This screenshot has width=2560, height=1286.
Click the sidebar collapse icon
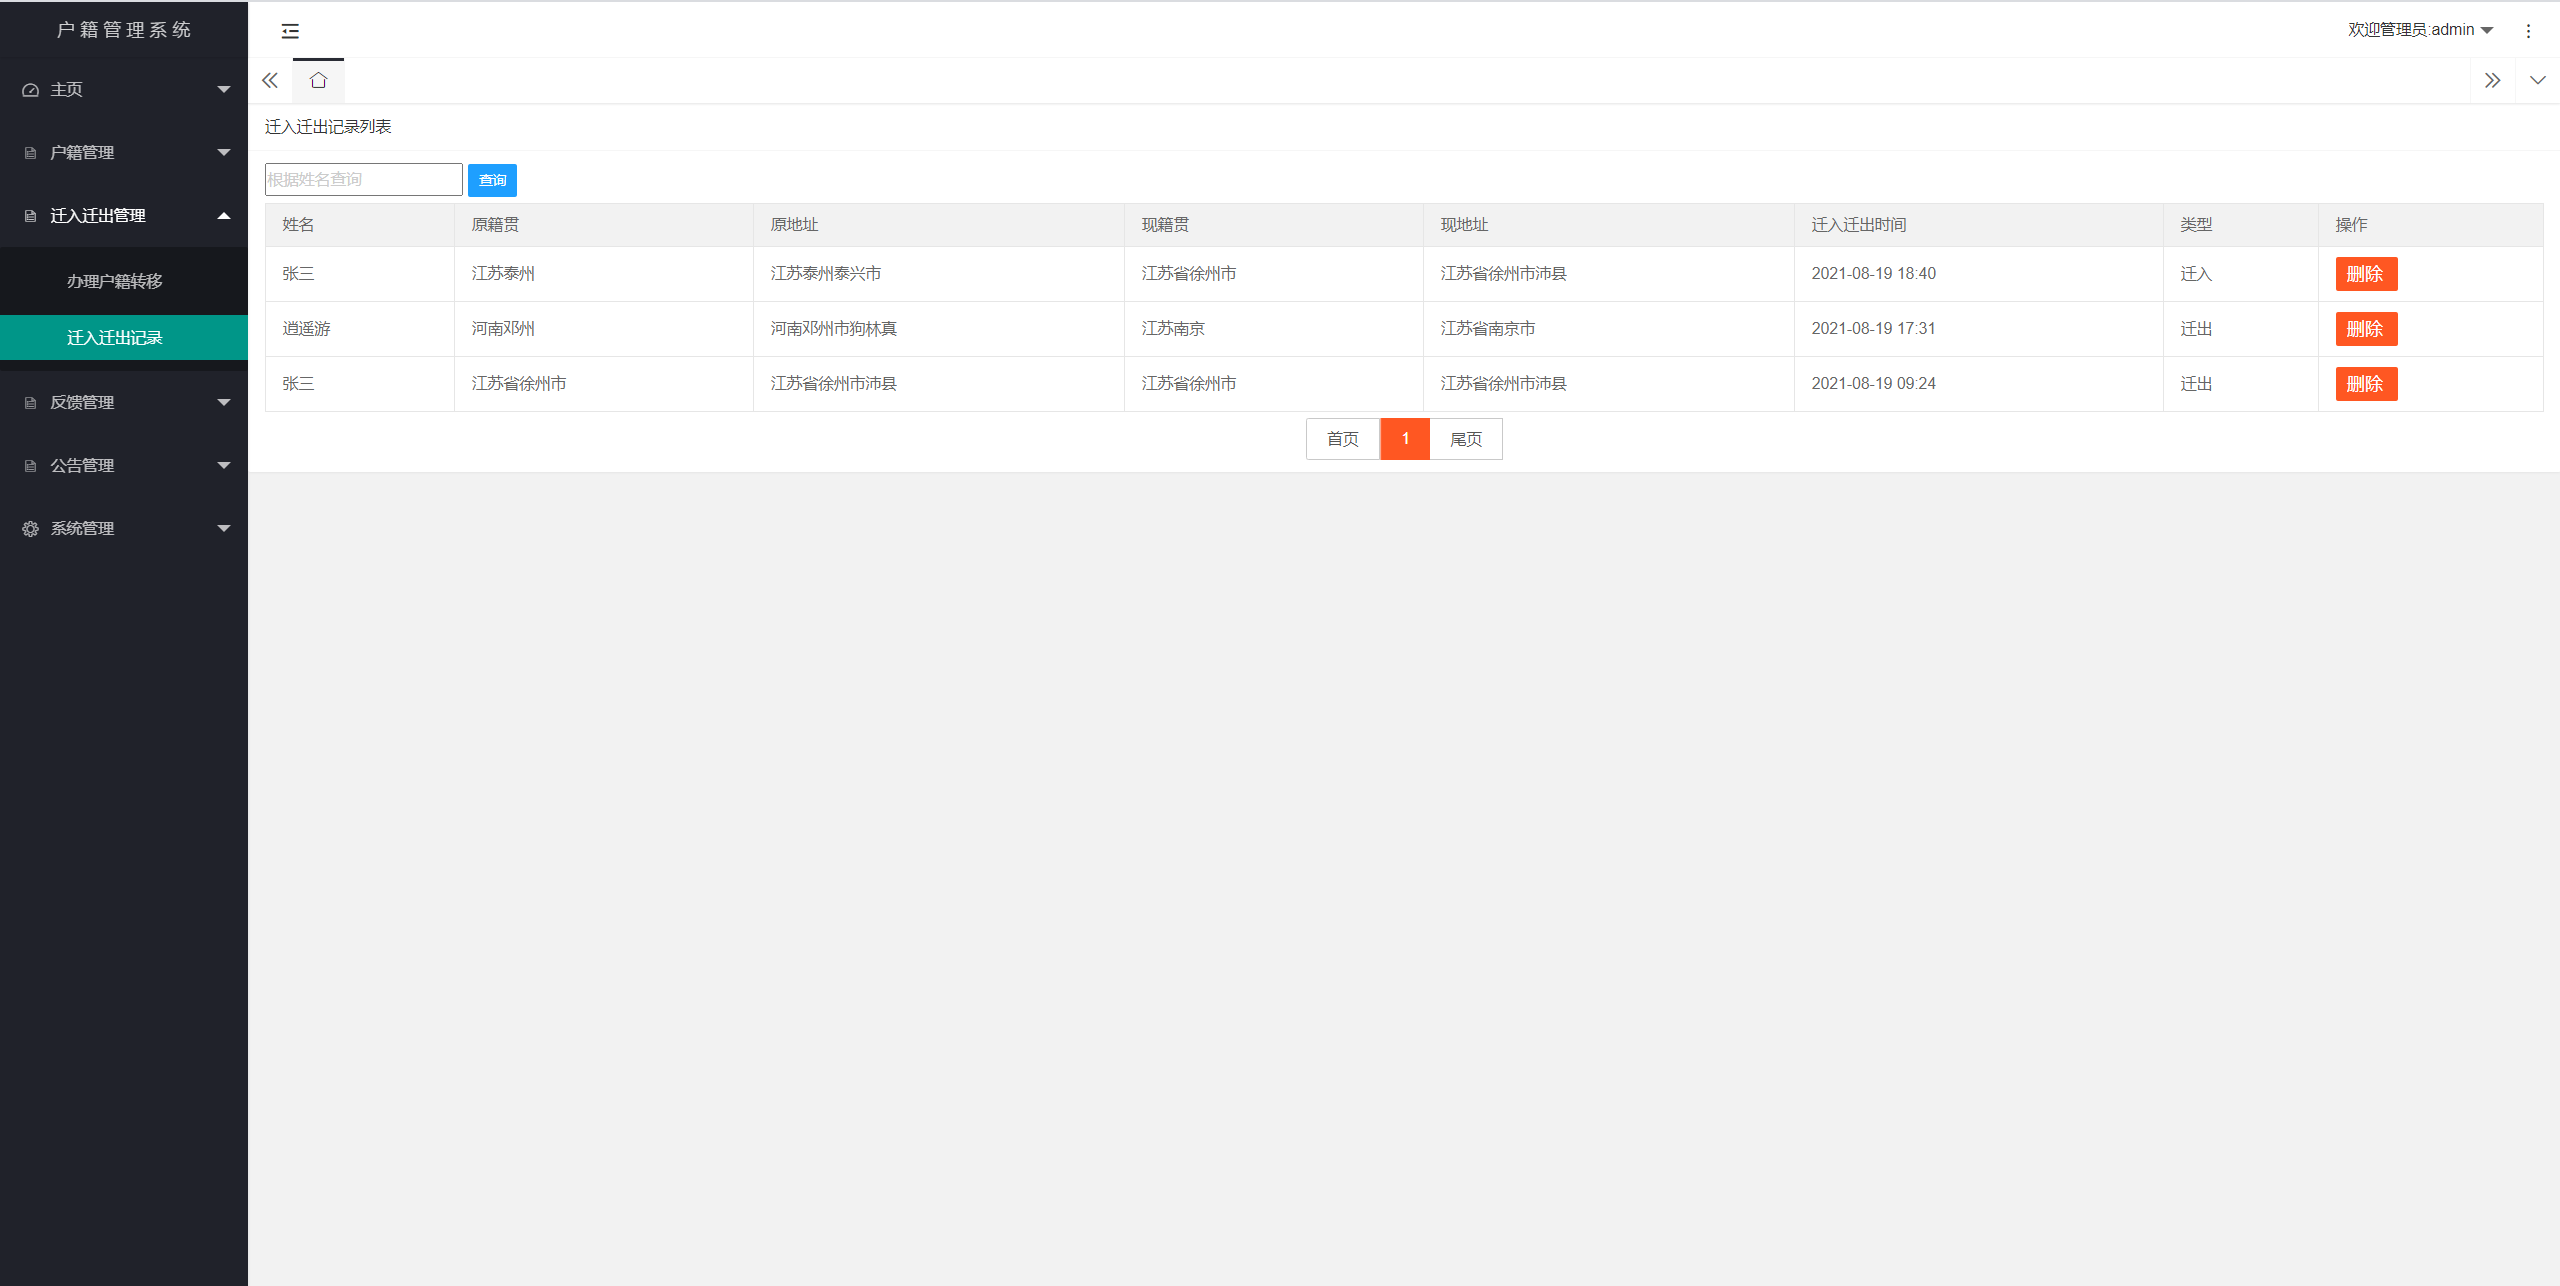[290, 31]
